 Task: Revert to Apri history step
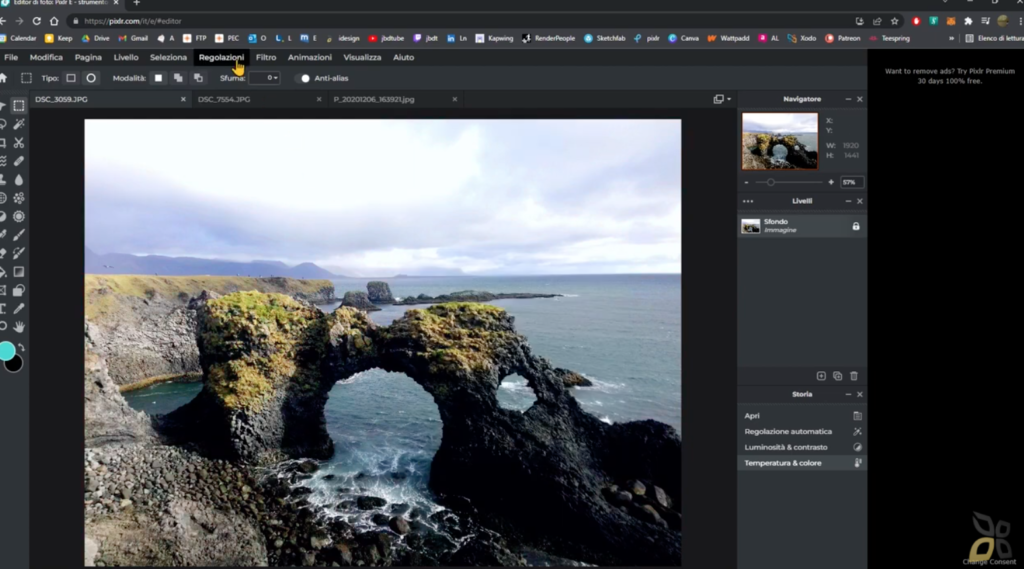(802, 415)
